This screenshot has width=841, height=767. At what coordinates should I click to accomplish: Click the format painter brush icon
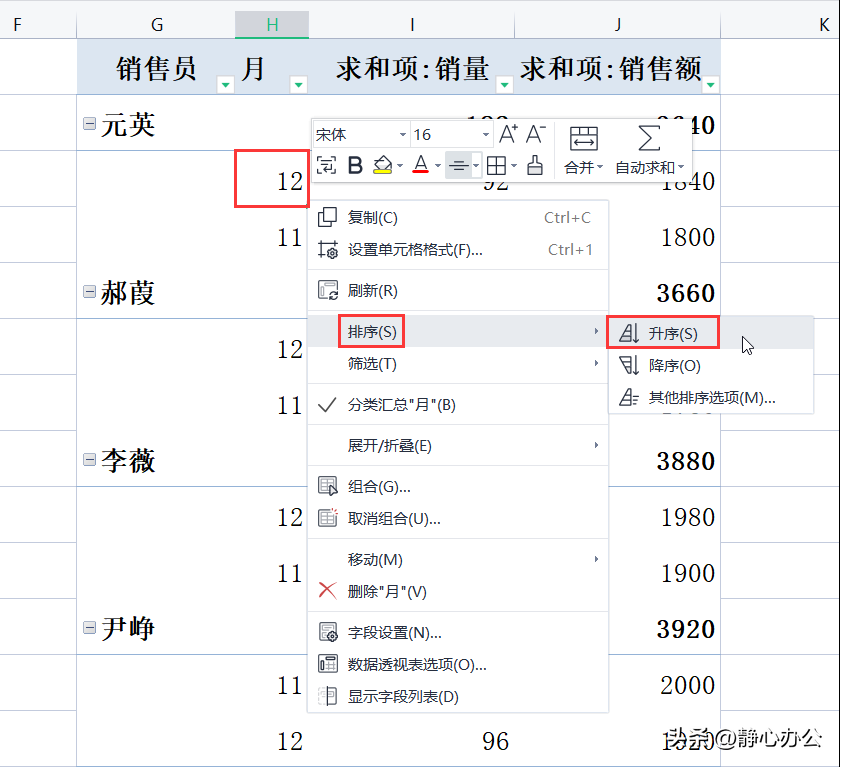pyautogui.click(x=535, y=165)
